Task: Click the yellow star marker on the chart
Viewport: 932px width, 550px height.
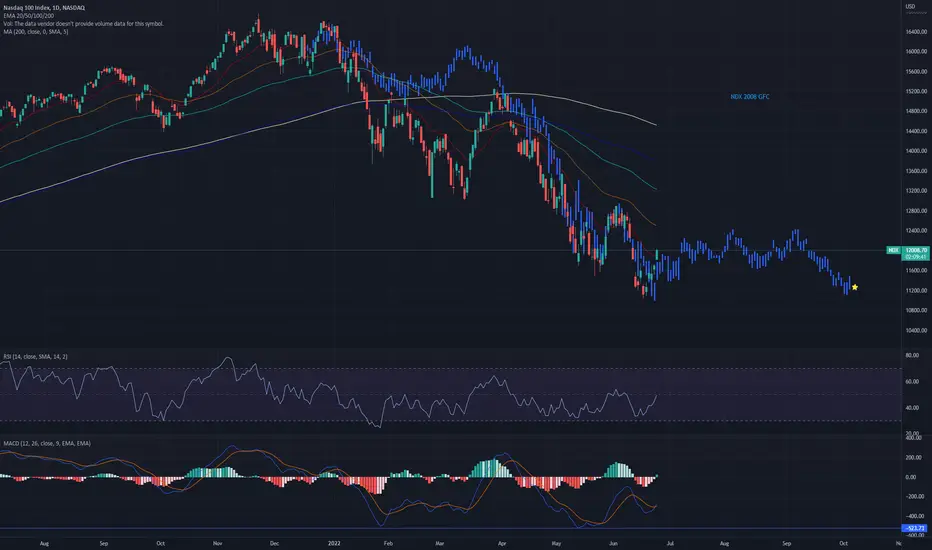Action: (x=855, y=287)
